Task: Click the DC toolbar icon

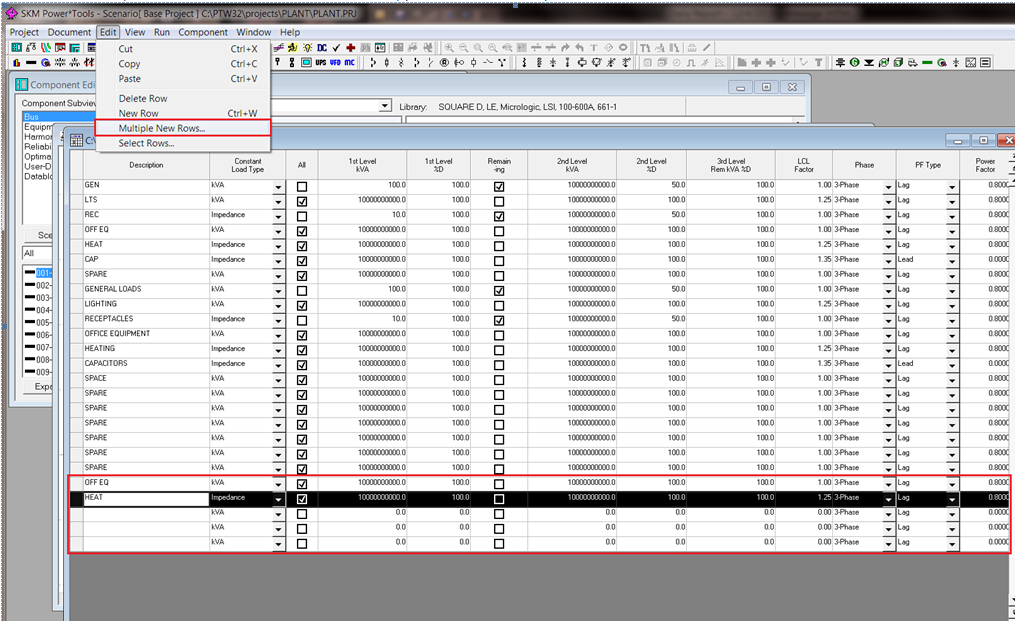Action: click(x=322, y=47)
